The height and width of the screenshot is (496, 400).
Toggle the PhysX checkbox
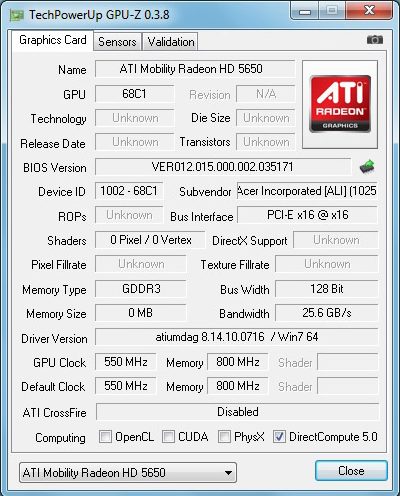[x=224, y=437]
